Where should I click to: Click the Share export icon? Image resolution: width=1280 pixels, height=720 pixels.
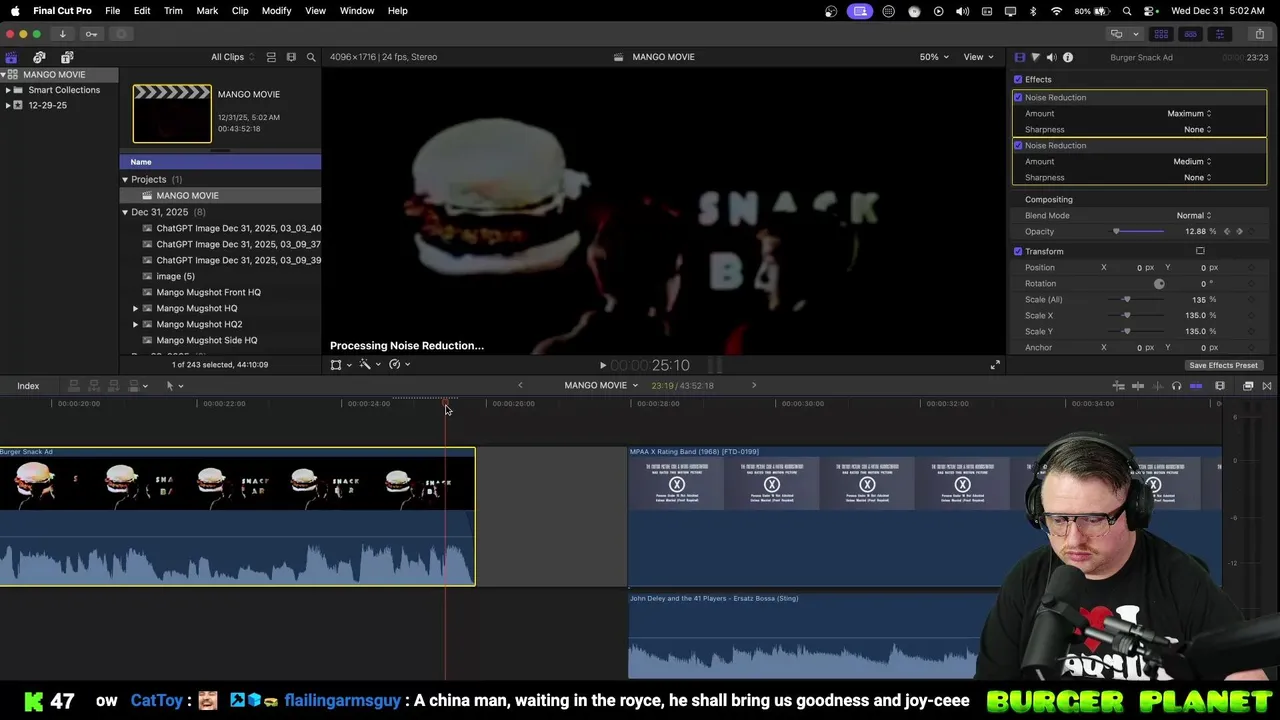[x=1259, y=34]
